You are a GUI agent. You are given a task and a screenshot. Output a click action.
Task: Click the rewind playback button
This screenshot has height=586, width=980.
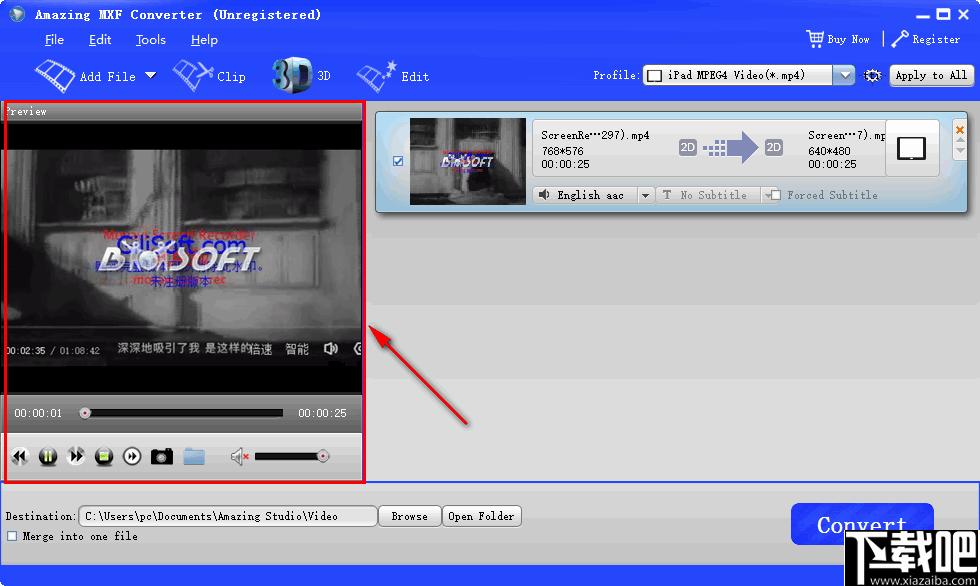pos(19,457)
